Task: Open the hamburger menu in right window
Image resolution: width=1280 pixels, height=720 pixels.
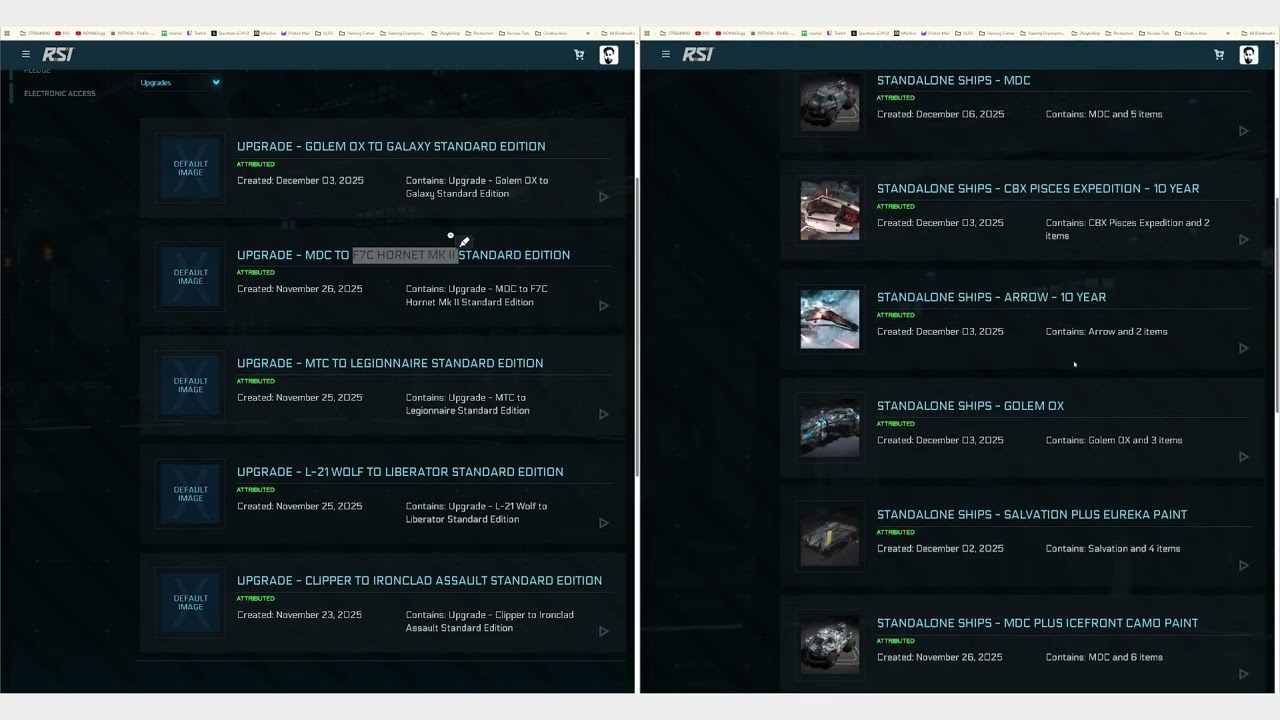Action: [666, 55]
